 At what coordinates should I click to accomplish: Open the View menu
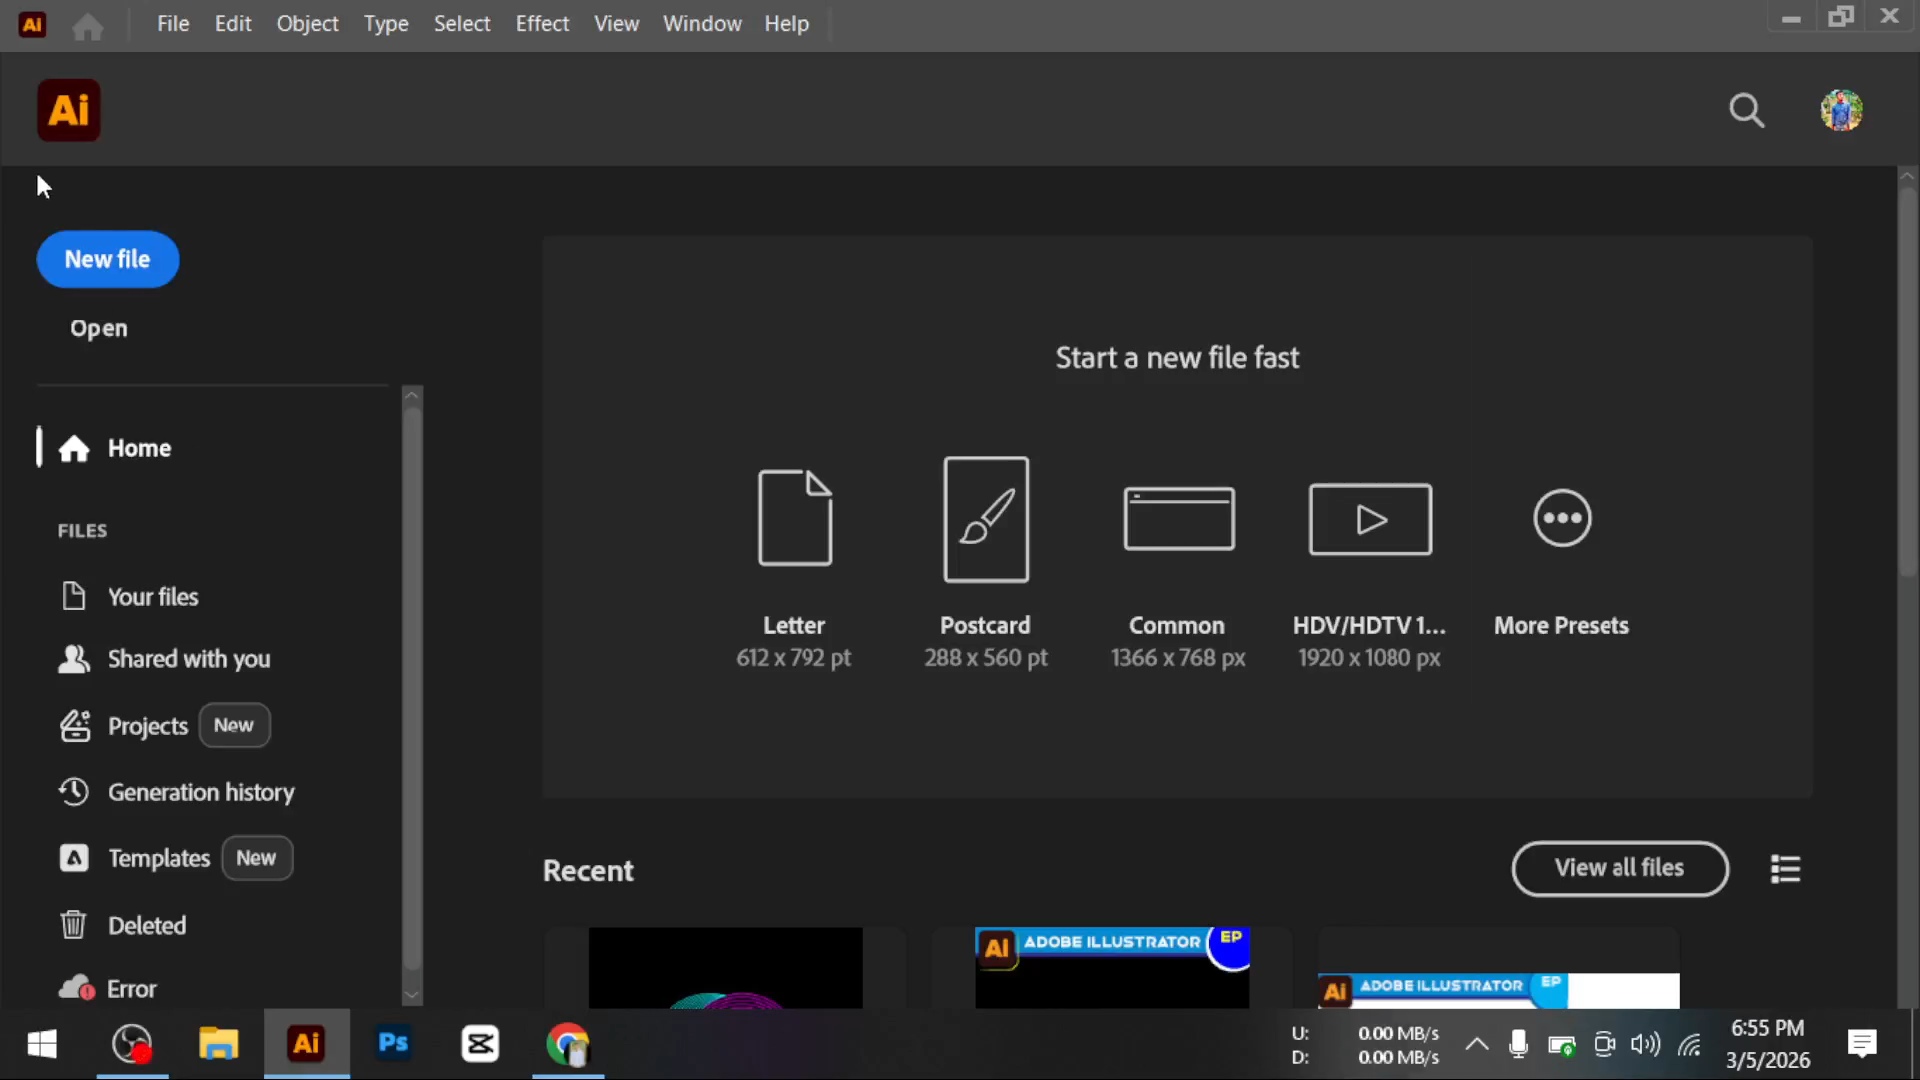point(617,24)
